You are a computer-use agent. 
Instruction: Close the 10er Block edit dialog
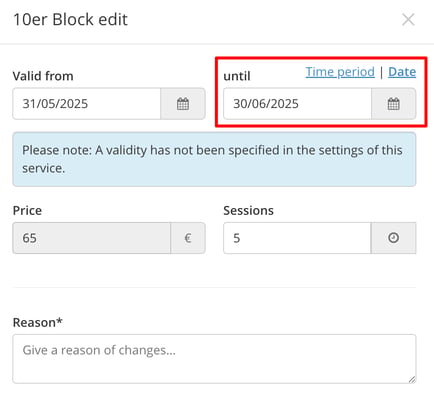coord(408,19)
